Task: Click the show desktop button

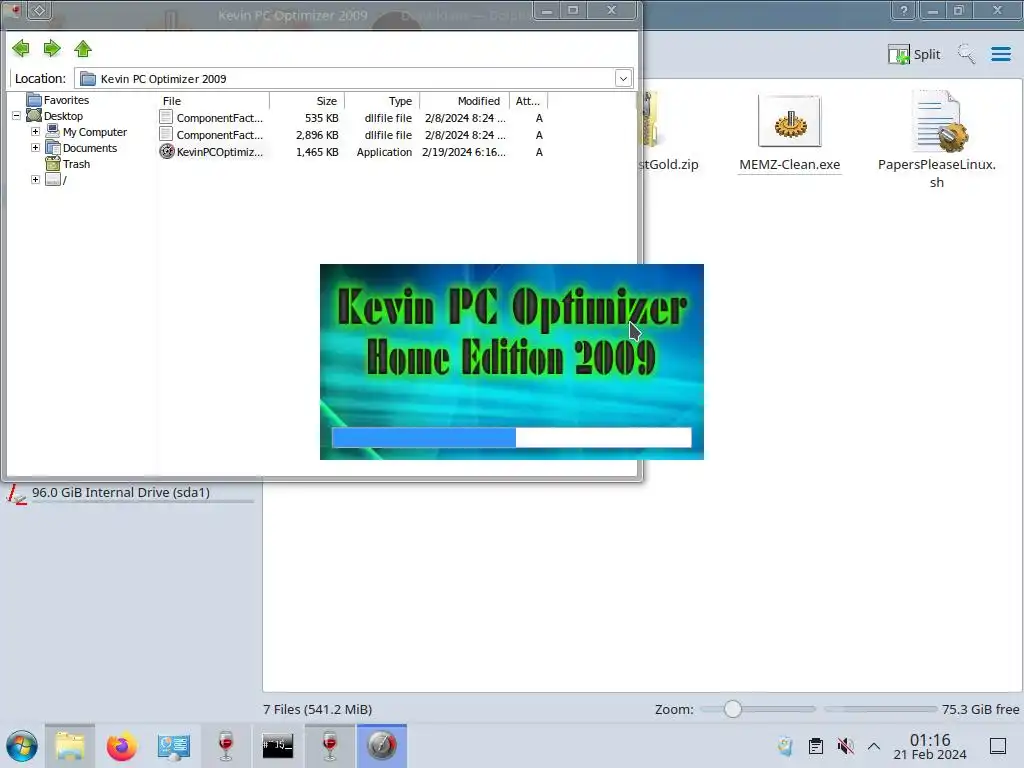Action: 998,746
